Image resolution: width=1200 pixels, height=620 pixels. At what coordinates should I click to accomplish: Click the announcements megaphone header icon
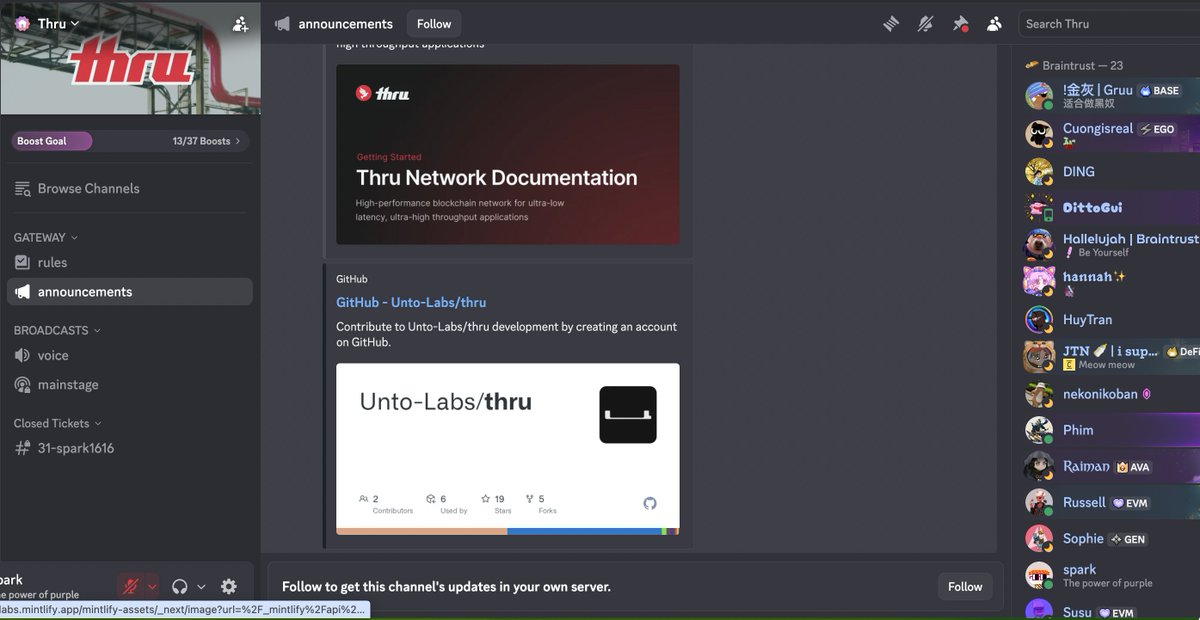pos(283,24)
